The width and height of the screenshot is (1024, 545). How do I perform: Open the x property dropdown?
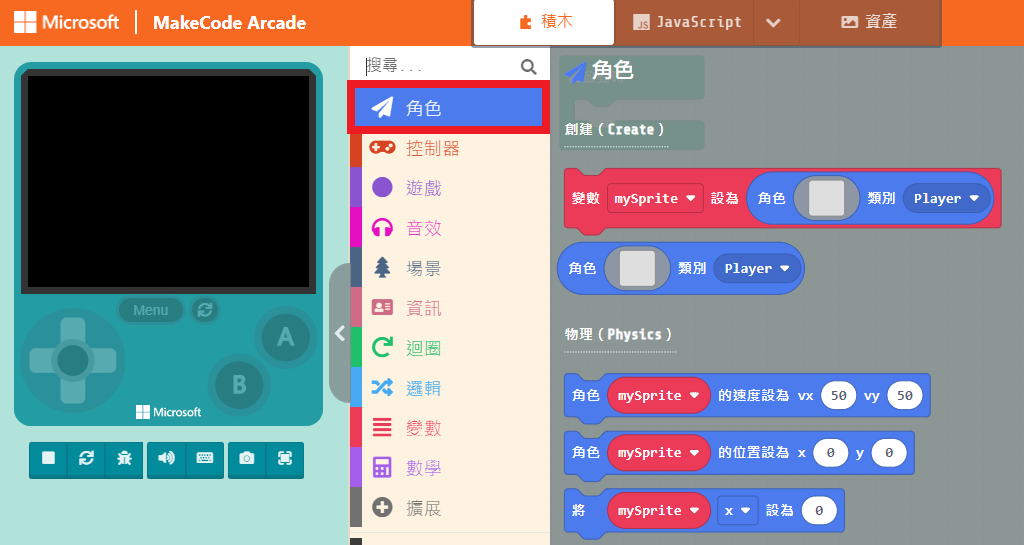coord(737,510)
